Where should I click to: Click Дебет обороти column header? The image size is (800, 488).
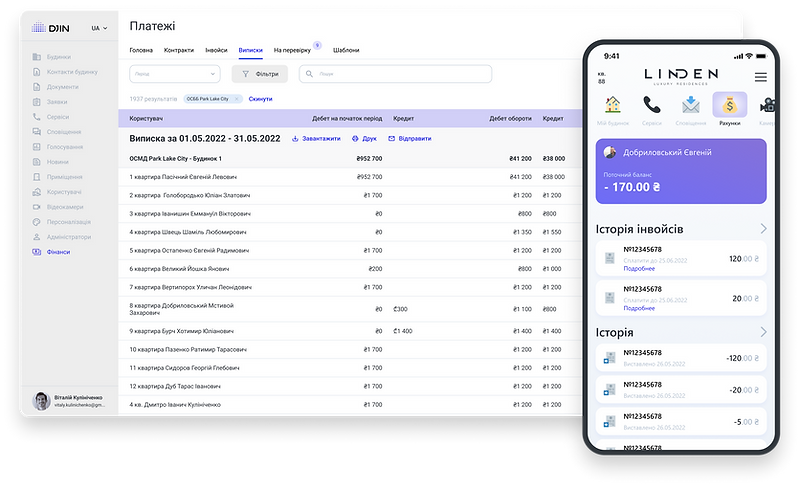[x=510, y=118]
